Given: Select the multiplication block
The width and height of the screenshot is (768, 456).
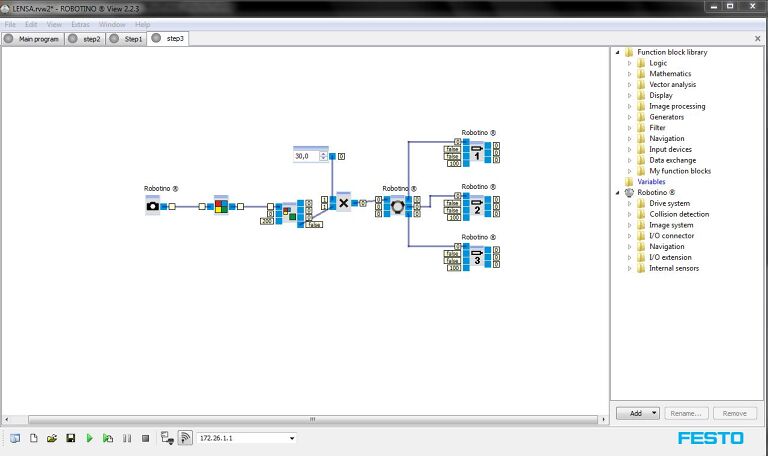Looking at the screenshot, I should (x=343, y=202).
